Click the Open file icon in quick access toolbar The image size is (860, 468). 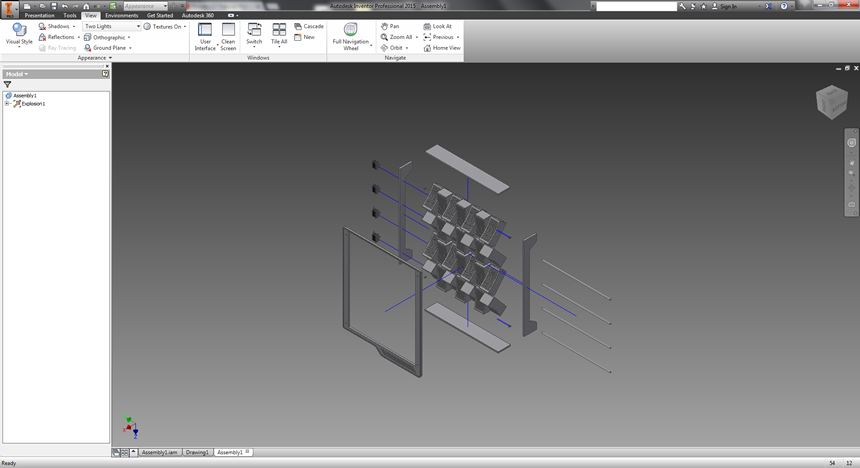[42, 6]
